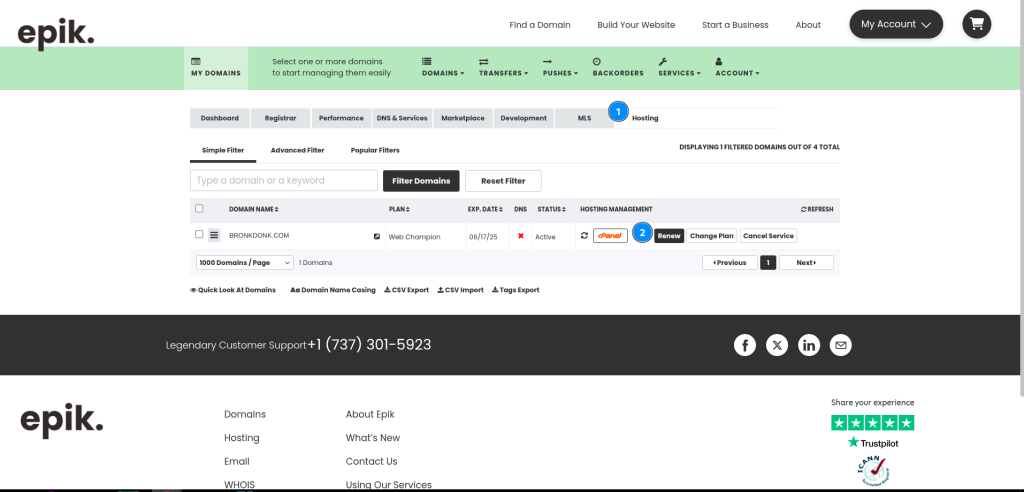Switch to the DNS & Services tab
Image resolution: width=1024 pixels, height=492 pixels.
click(402, 118)
